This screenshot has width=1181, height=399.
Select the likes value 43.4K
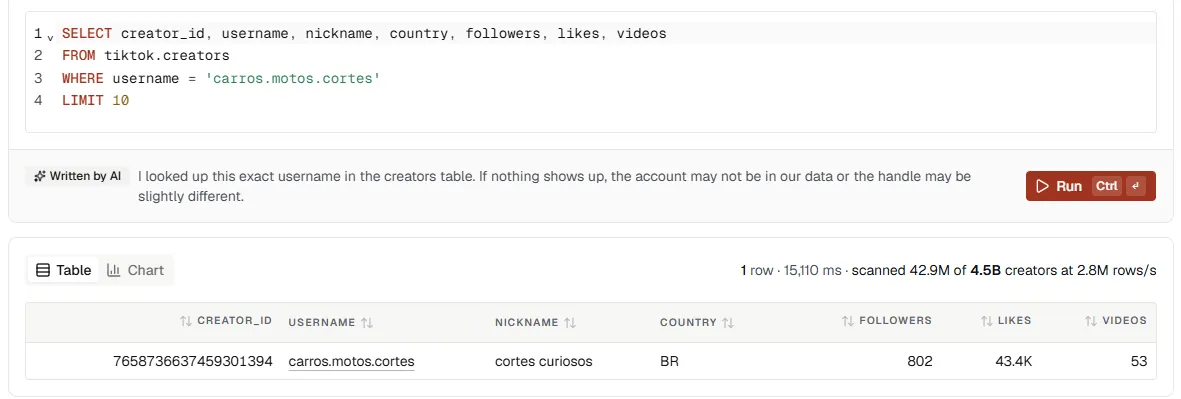click(x=1014, y=361)
